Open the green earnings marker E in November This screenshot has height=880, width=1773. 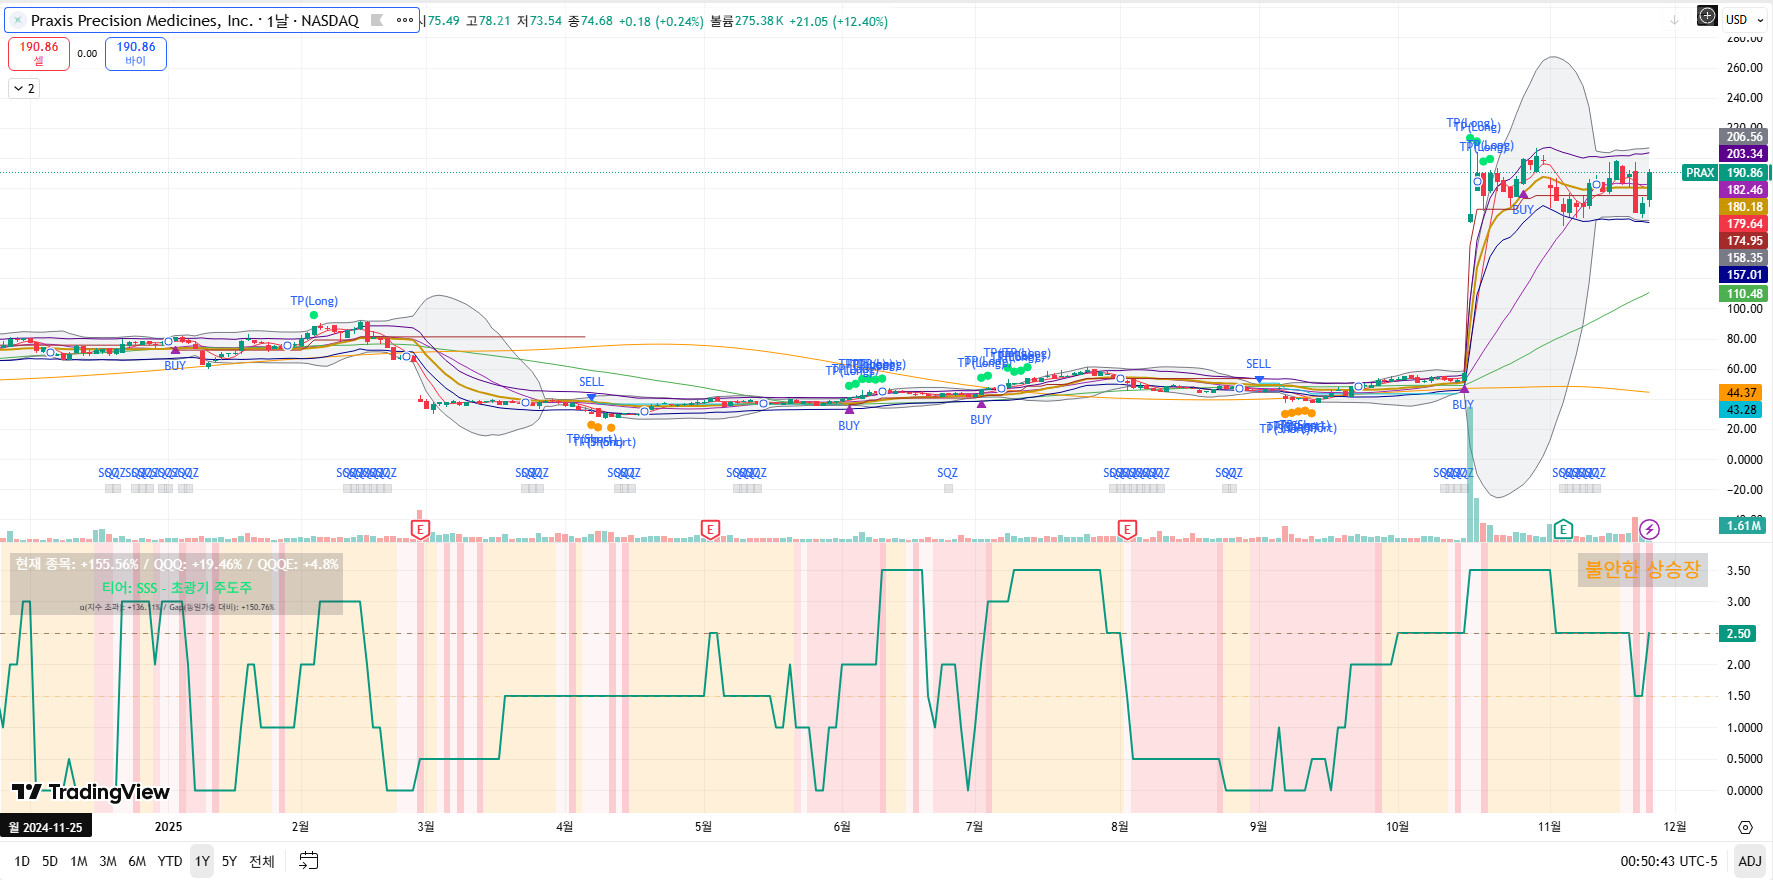click(1563, 529)
